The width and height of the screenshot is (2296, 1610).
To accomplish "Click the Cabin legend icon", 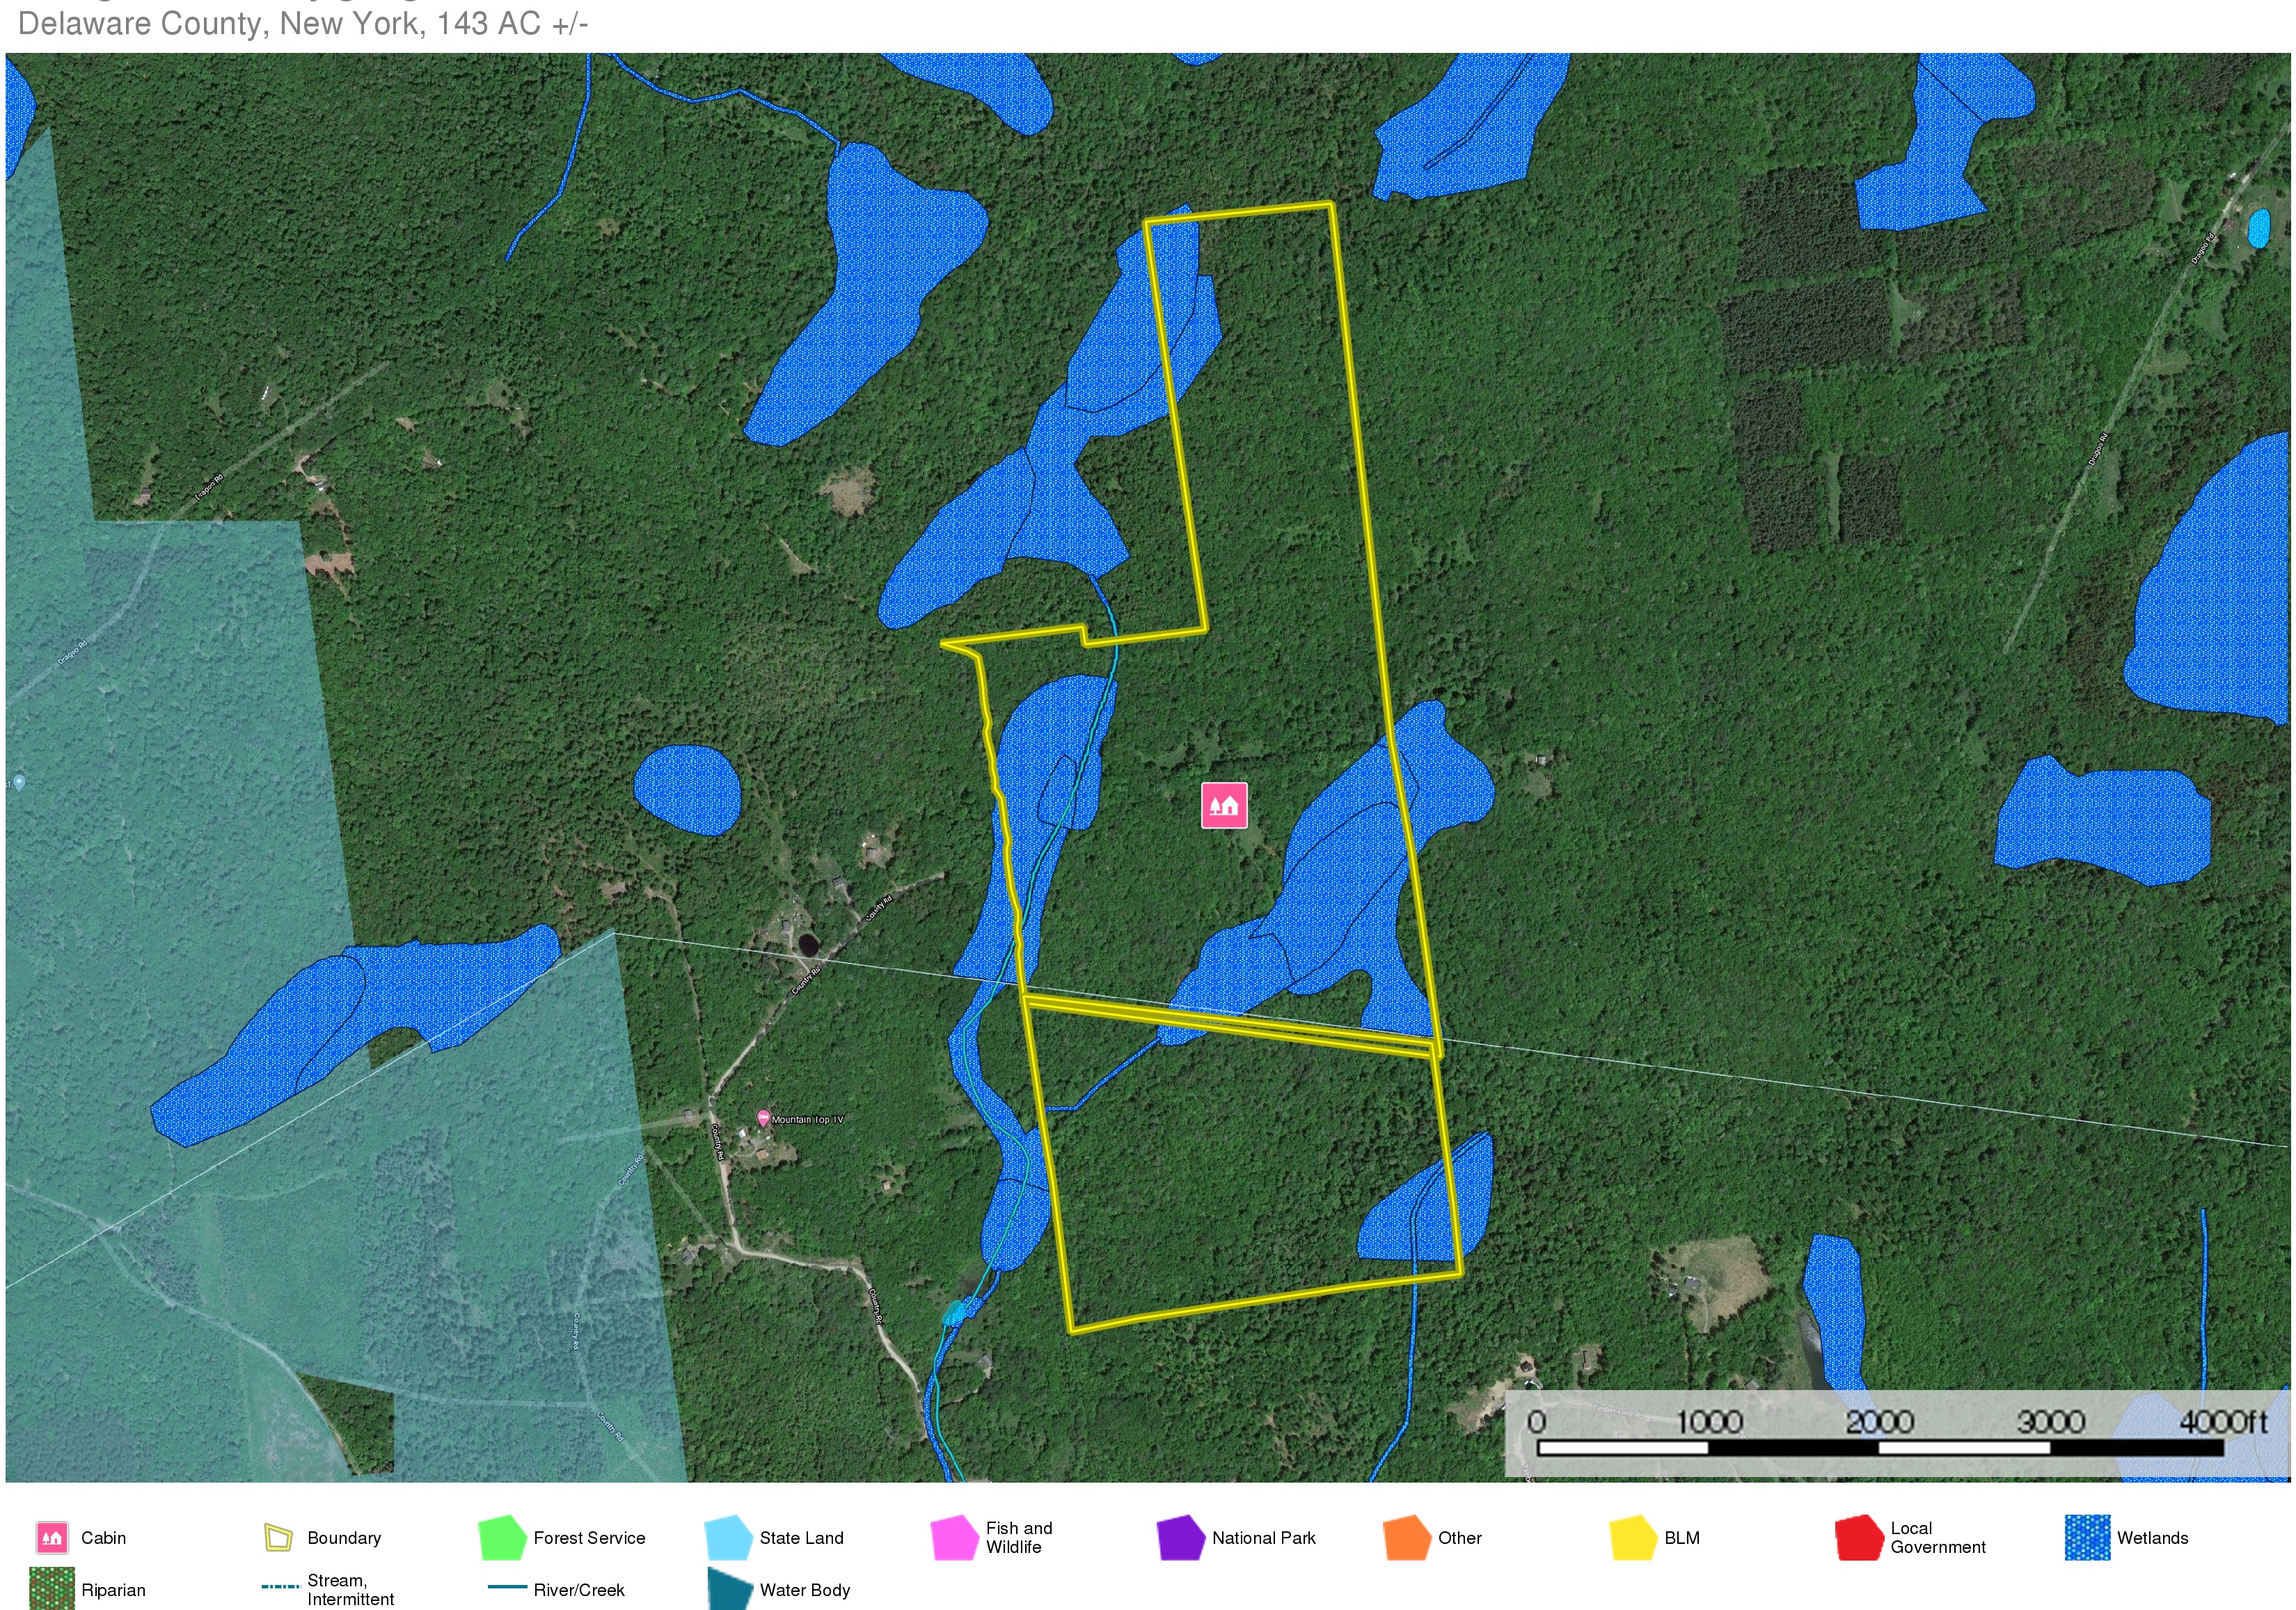I will click(51, 1537).
